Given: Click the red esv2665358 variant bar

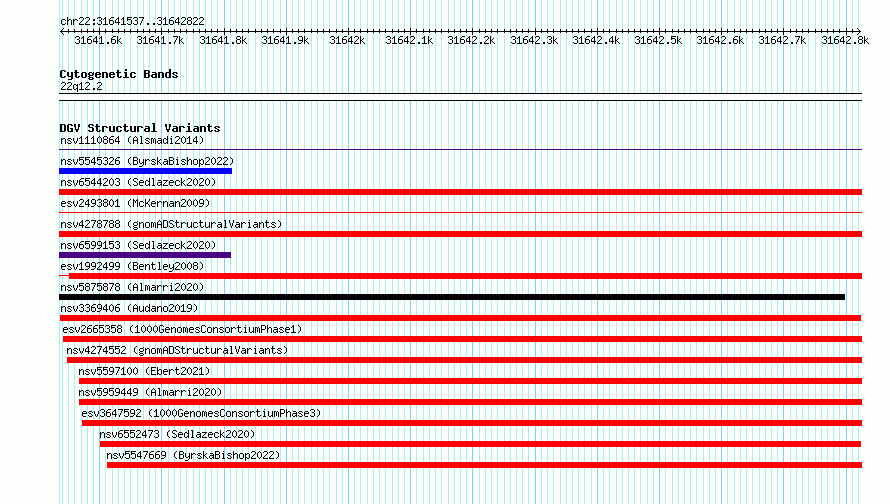Looking at the screenshot, I should (463, 339).
